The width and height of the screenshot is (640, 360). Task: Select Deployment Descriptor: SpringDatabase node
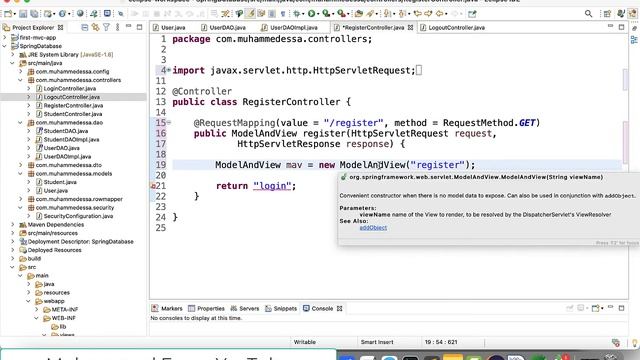coord(80,242)
